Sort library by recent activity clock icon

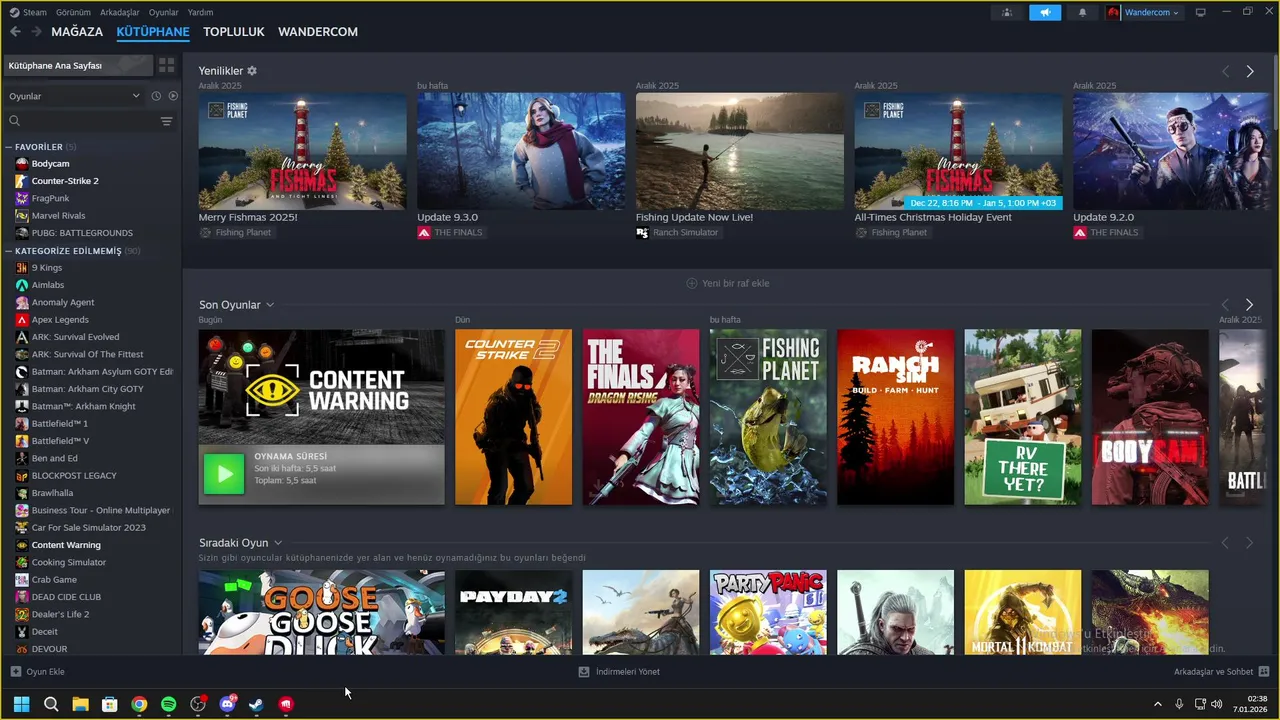(156, 96)
